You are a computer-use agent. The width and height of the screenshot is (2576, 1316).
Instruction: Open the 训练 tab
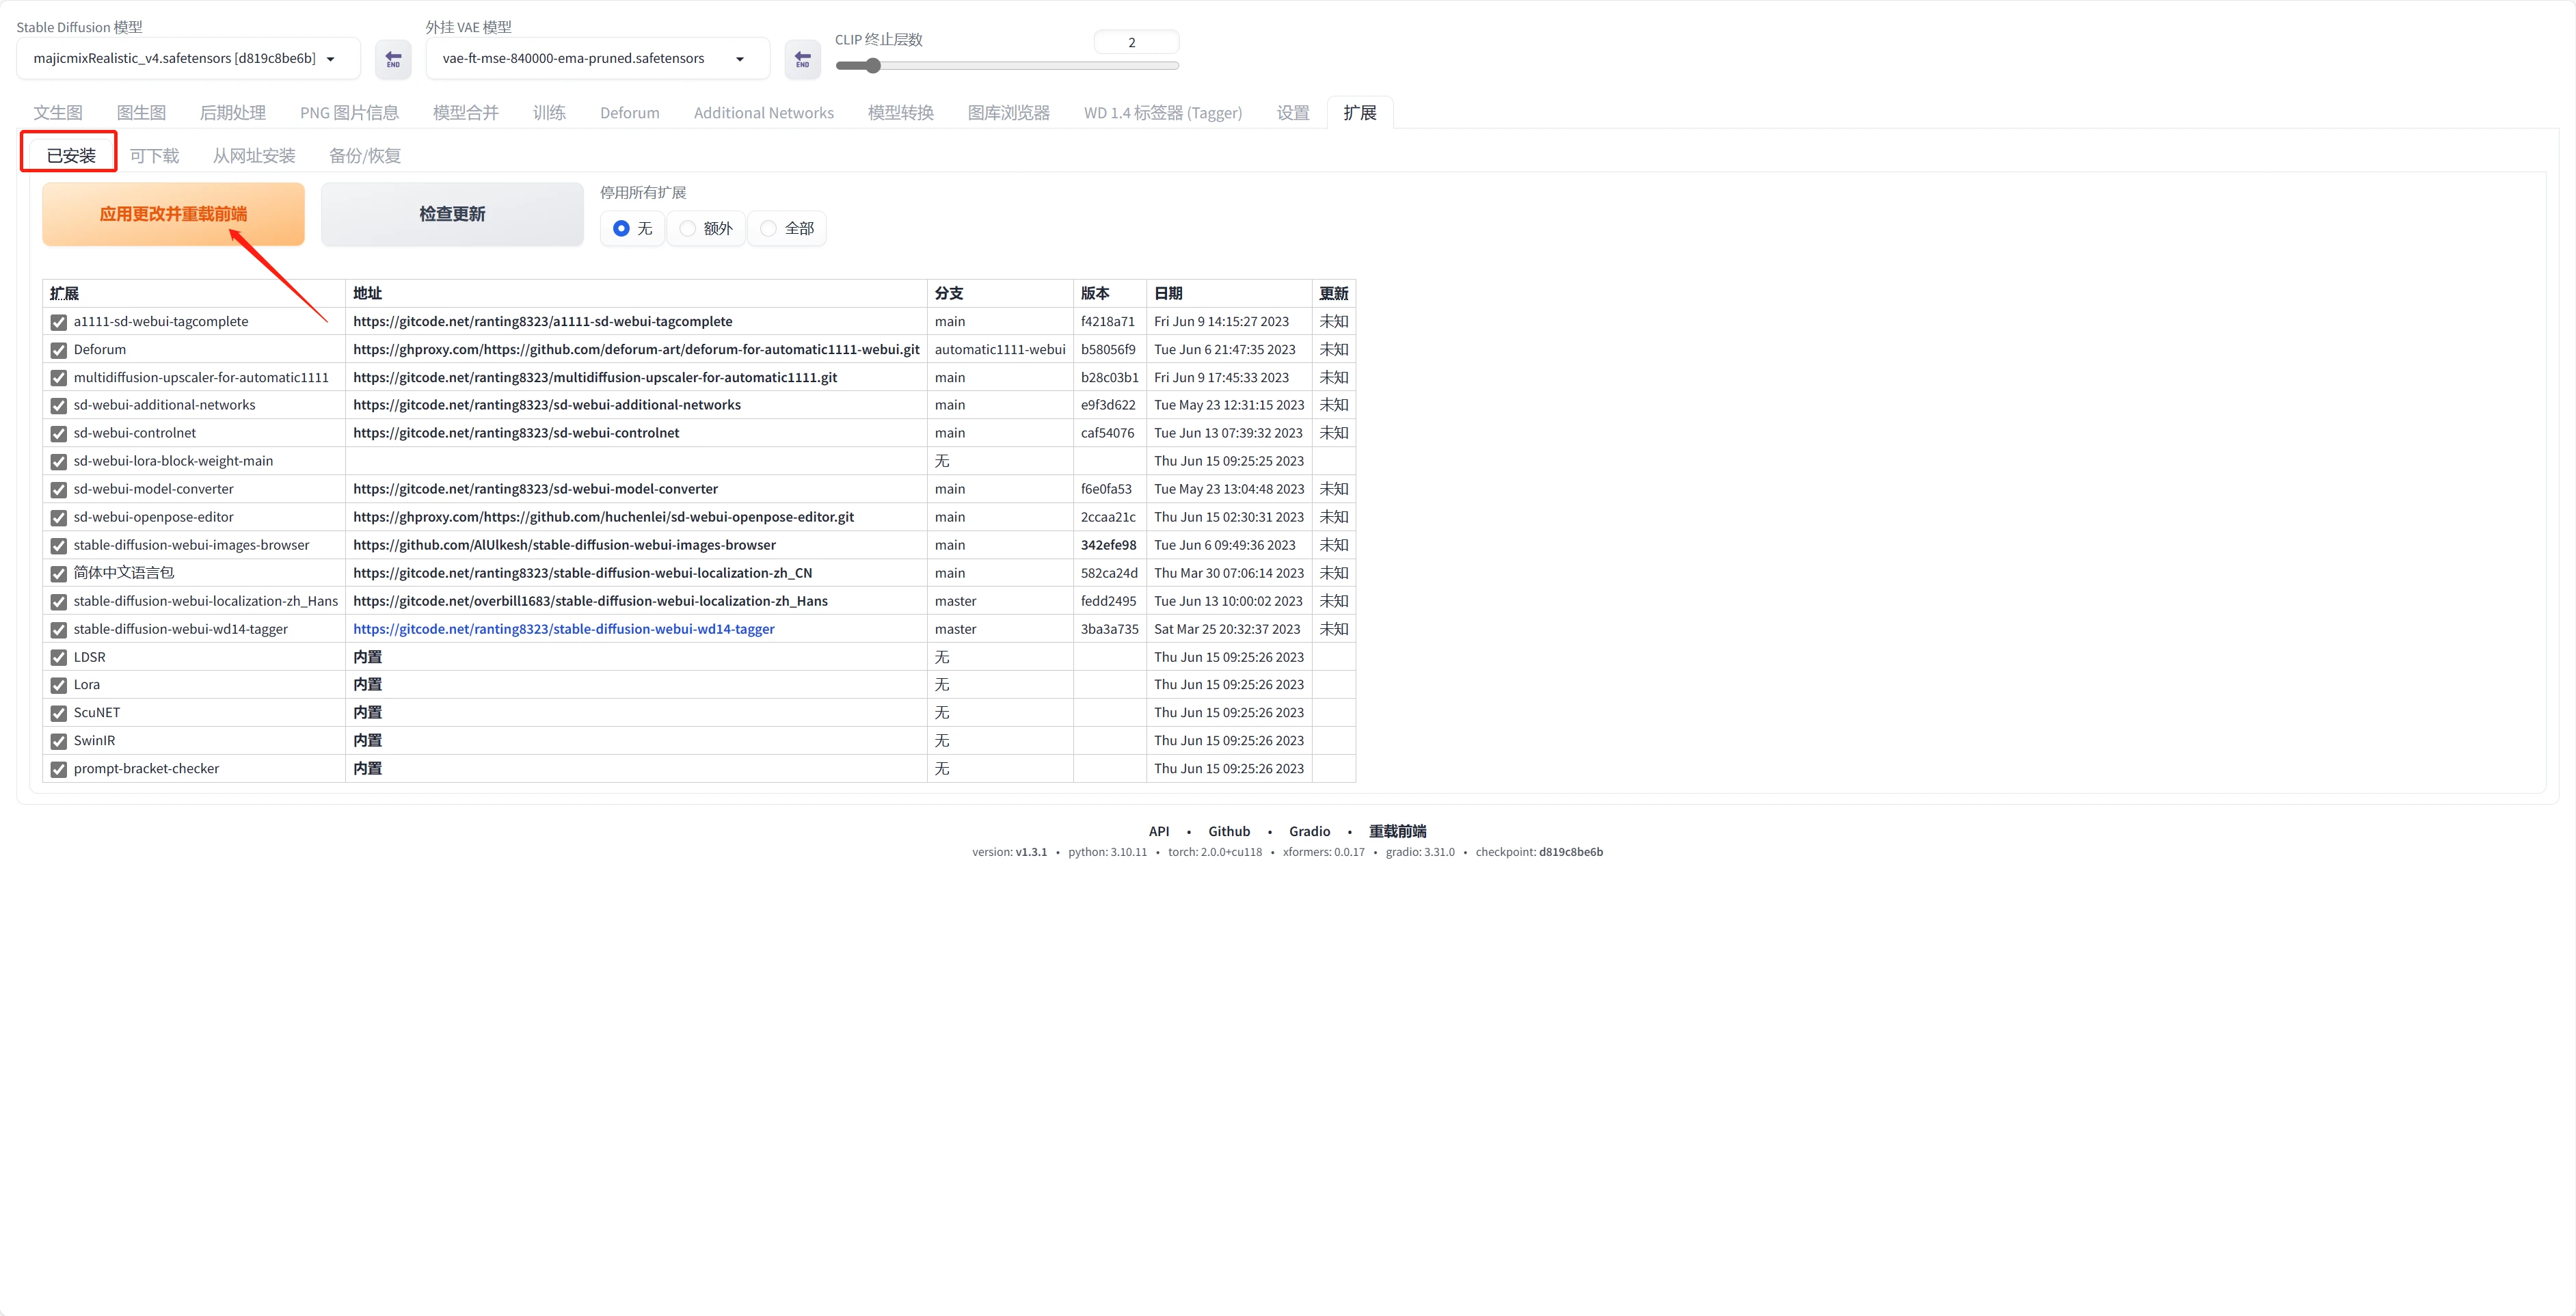pyautogui.click(x=549, y=113)
